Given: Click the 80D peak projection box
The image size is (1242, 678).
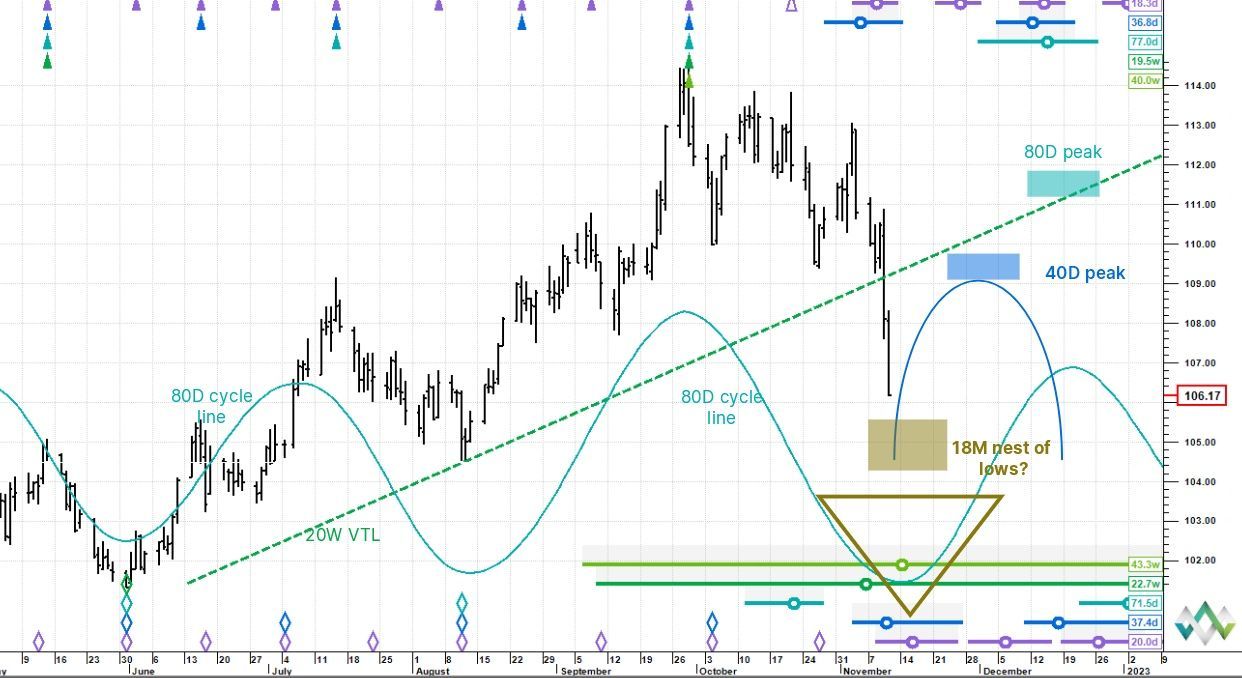Looking at the screenshot, I should (x=1062, y=184).
